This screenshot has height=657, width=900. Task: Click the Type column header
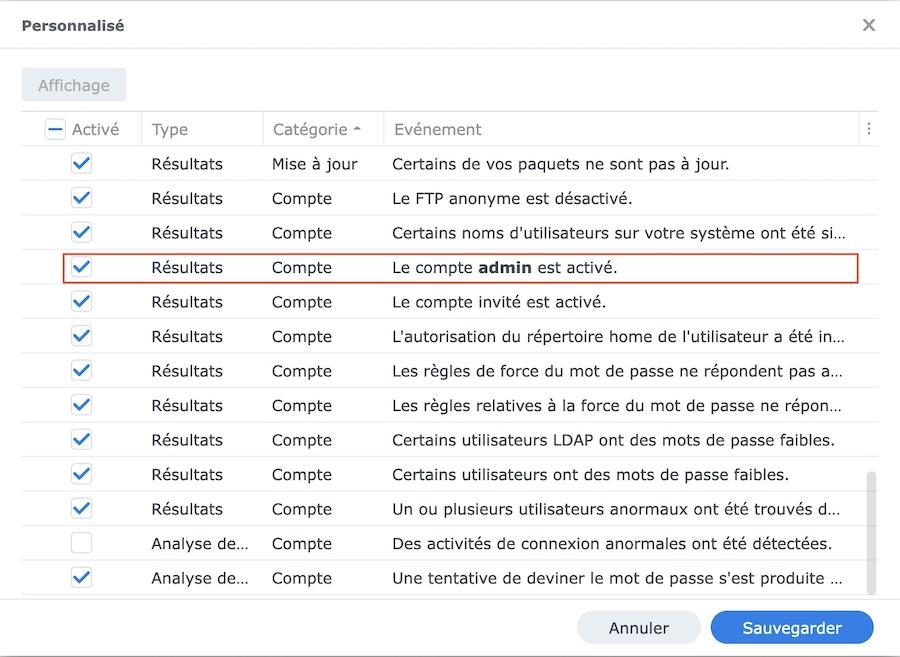[170, 129]
